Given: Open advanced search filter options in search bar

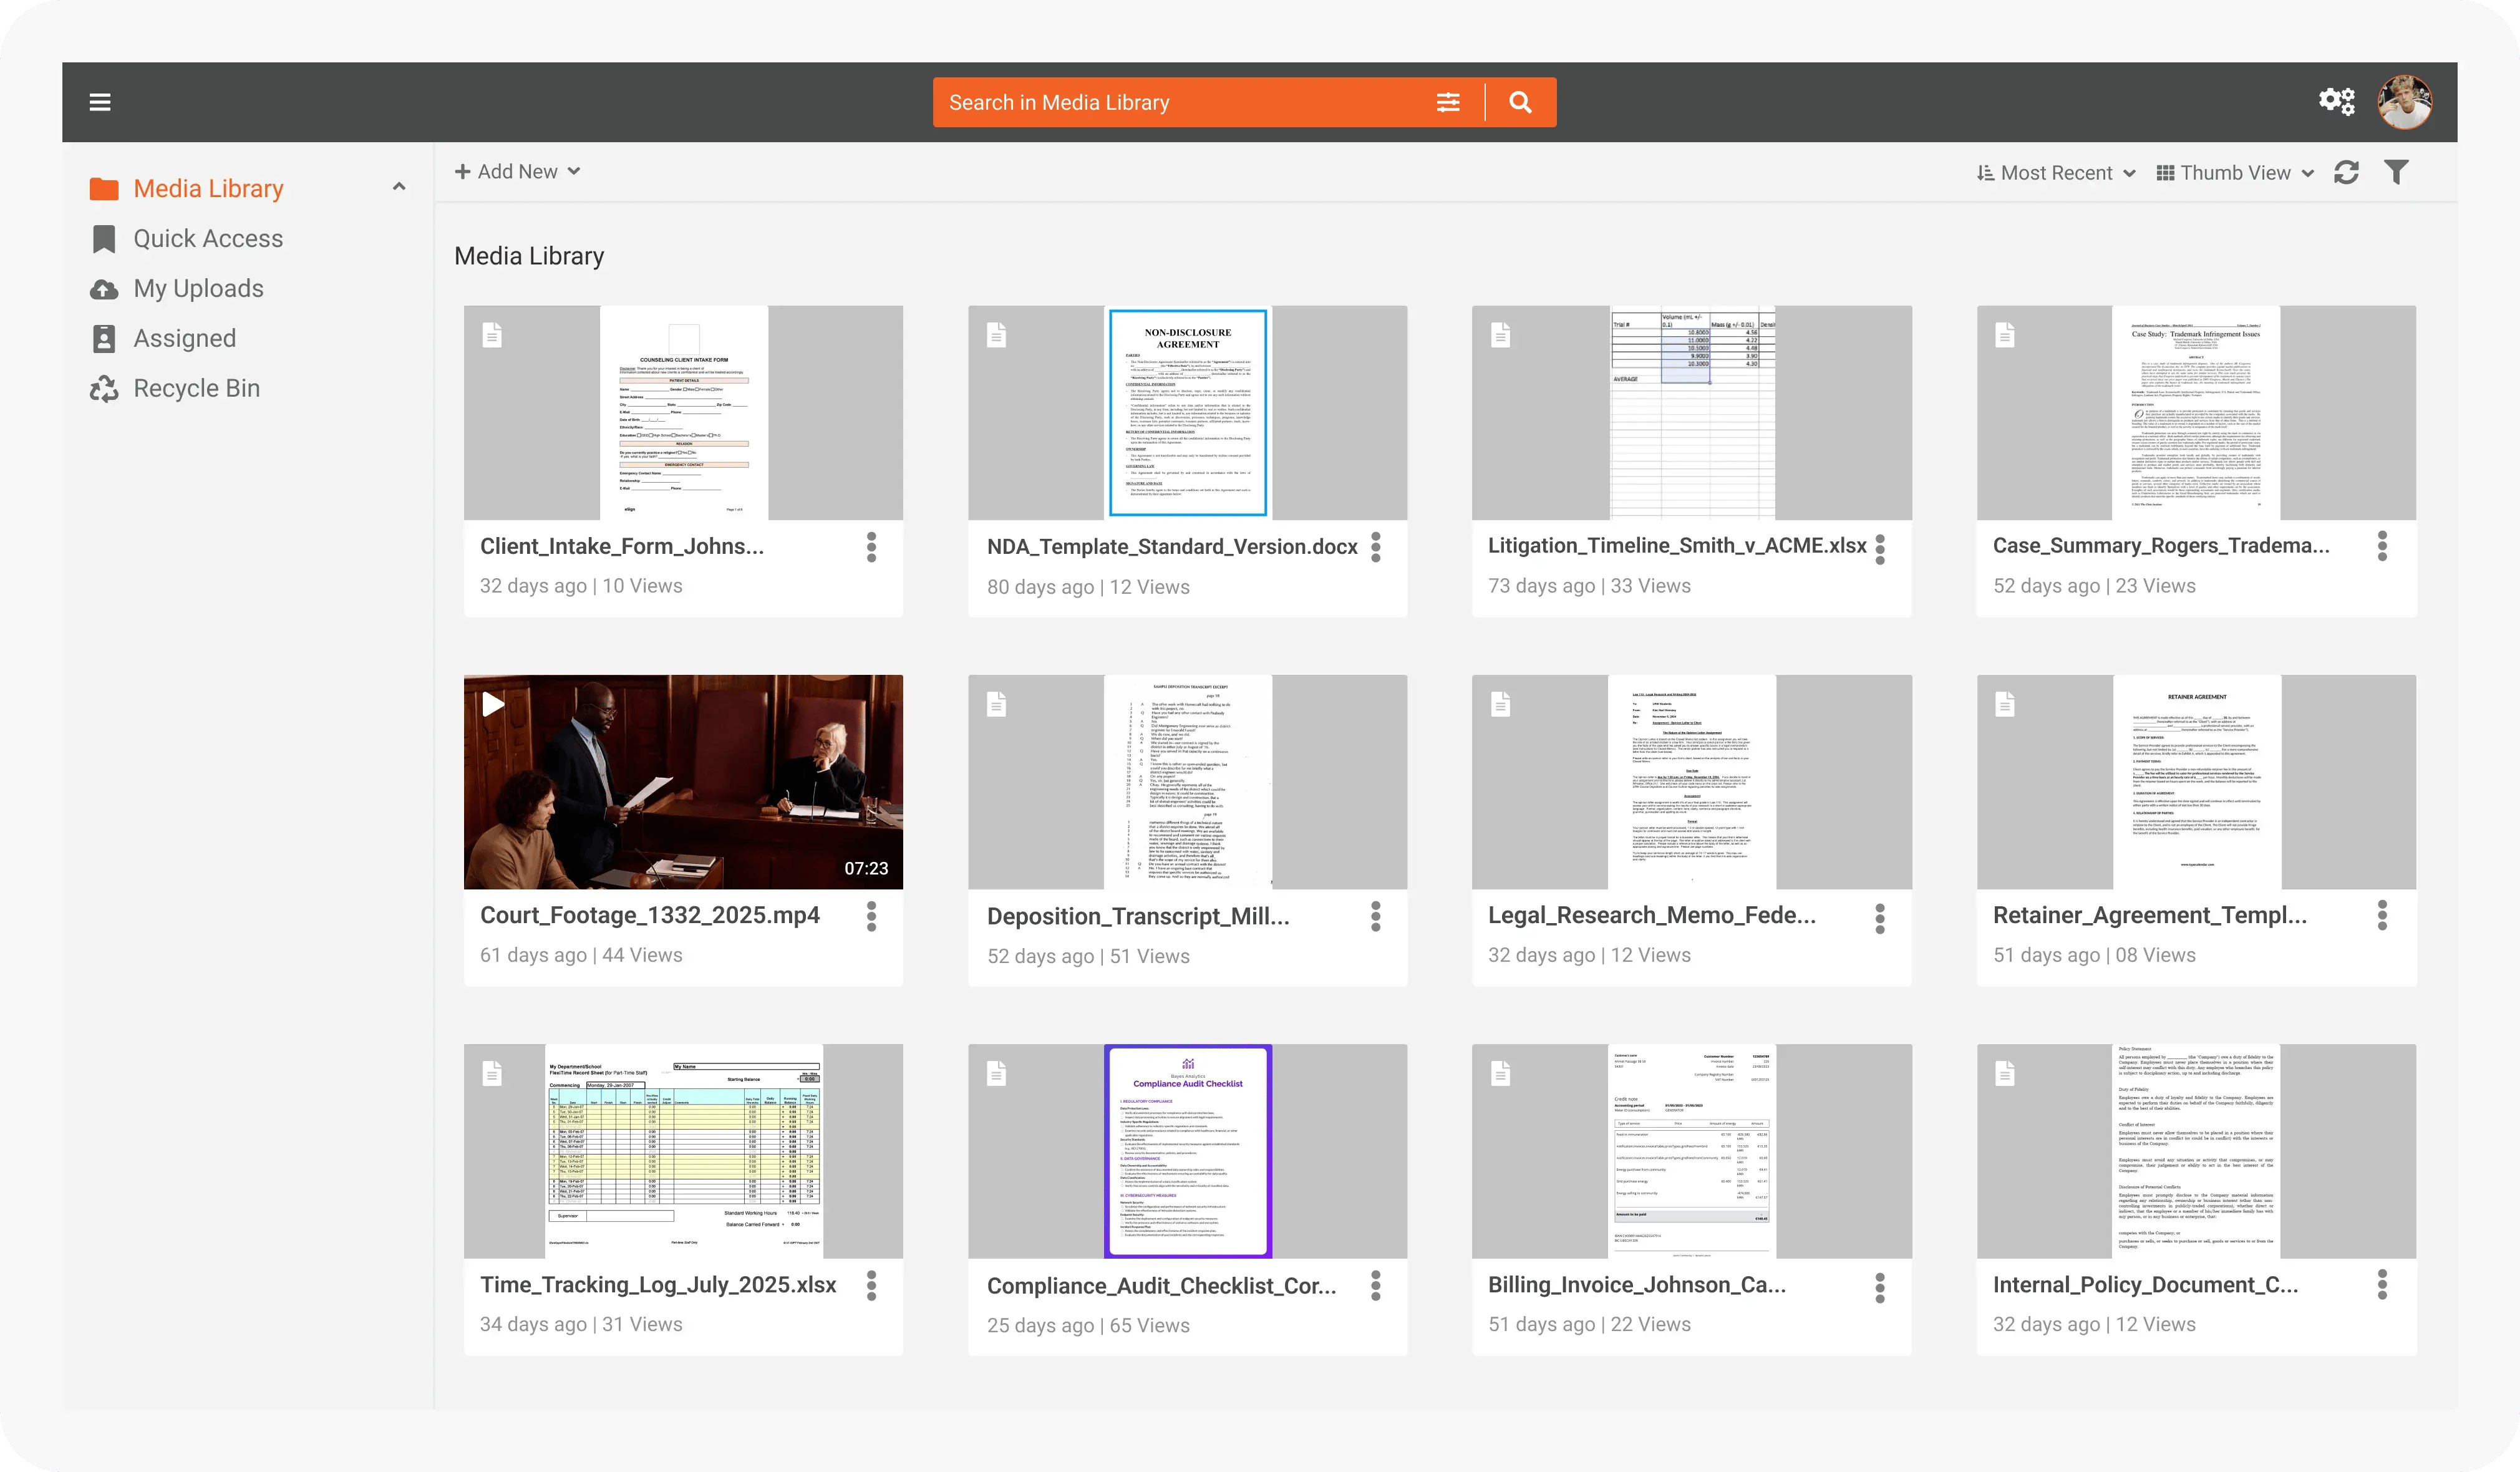Looking at the screenshot, I should pyautogui.click(x=1448, y=102).
